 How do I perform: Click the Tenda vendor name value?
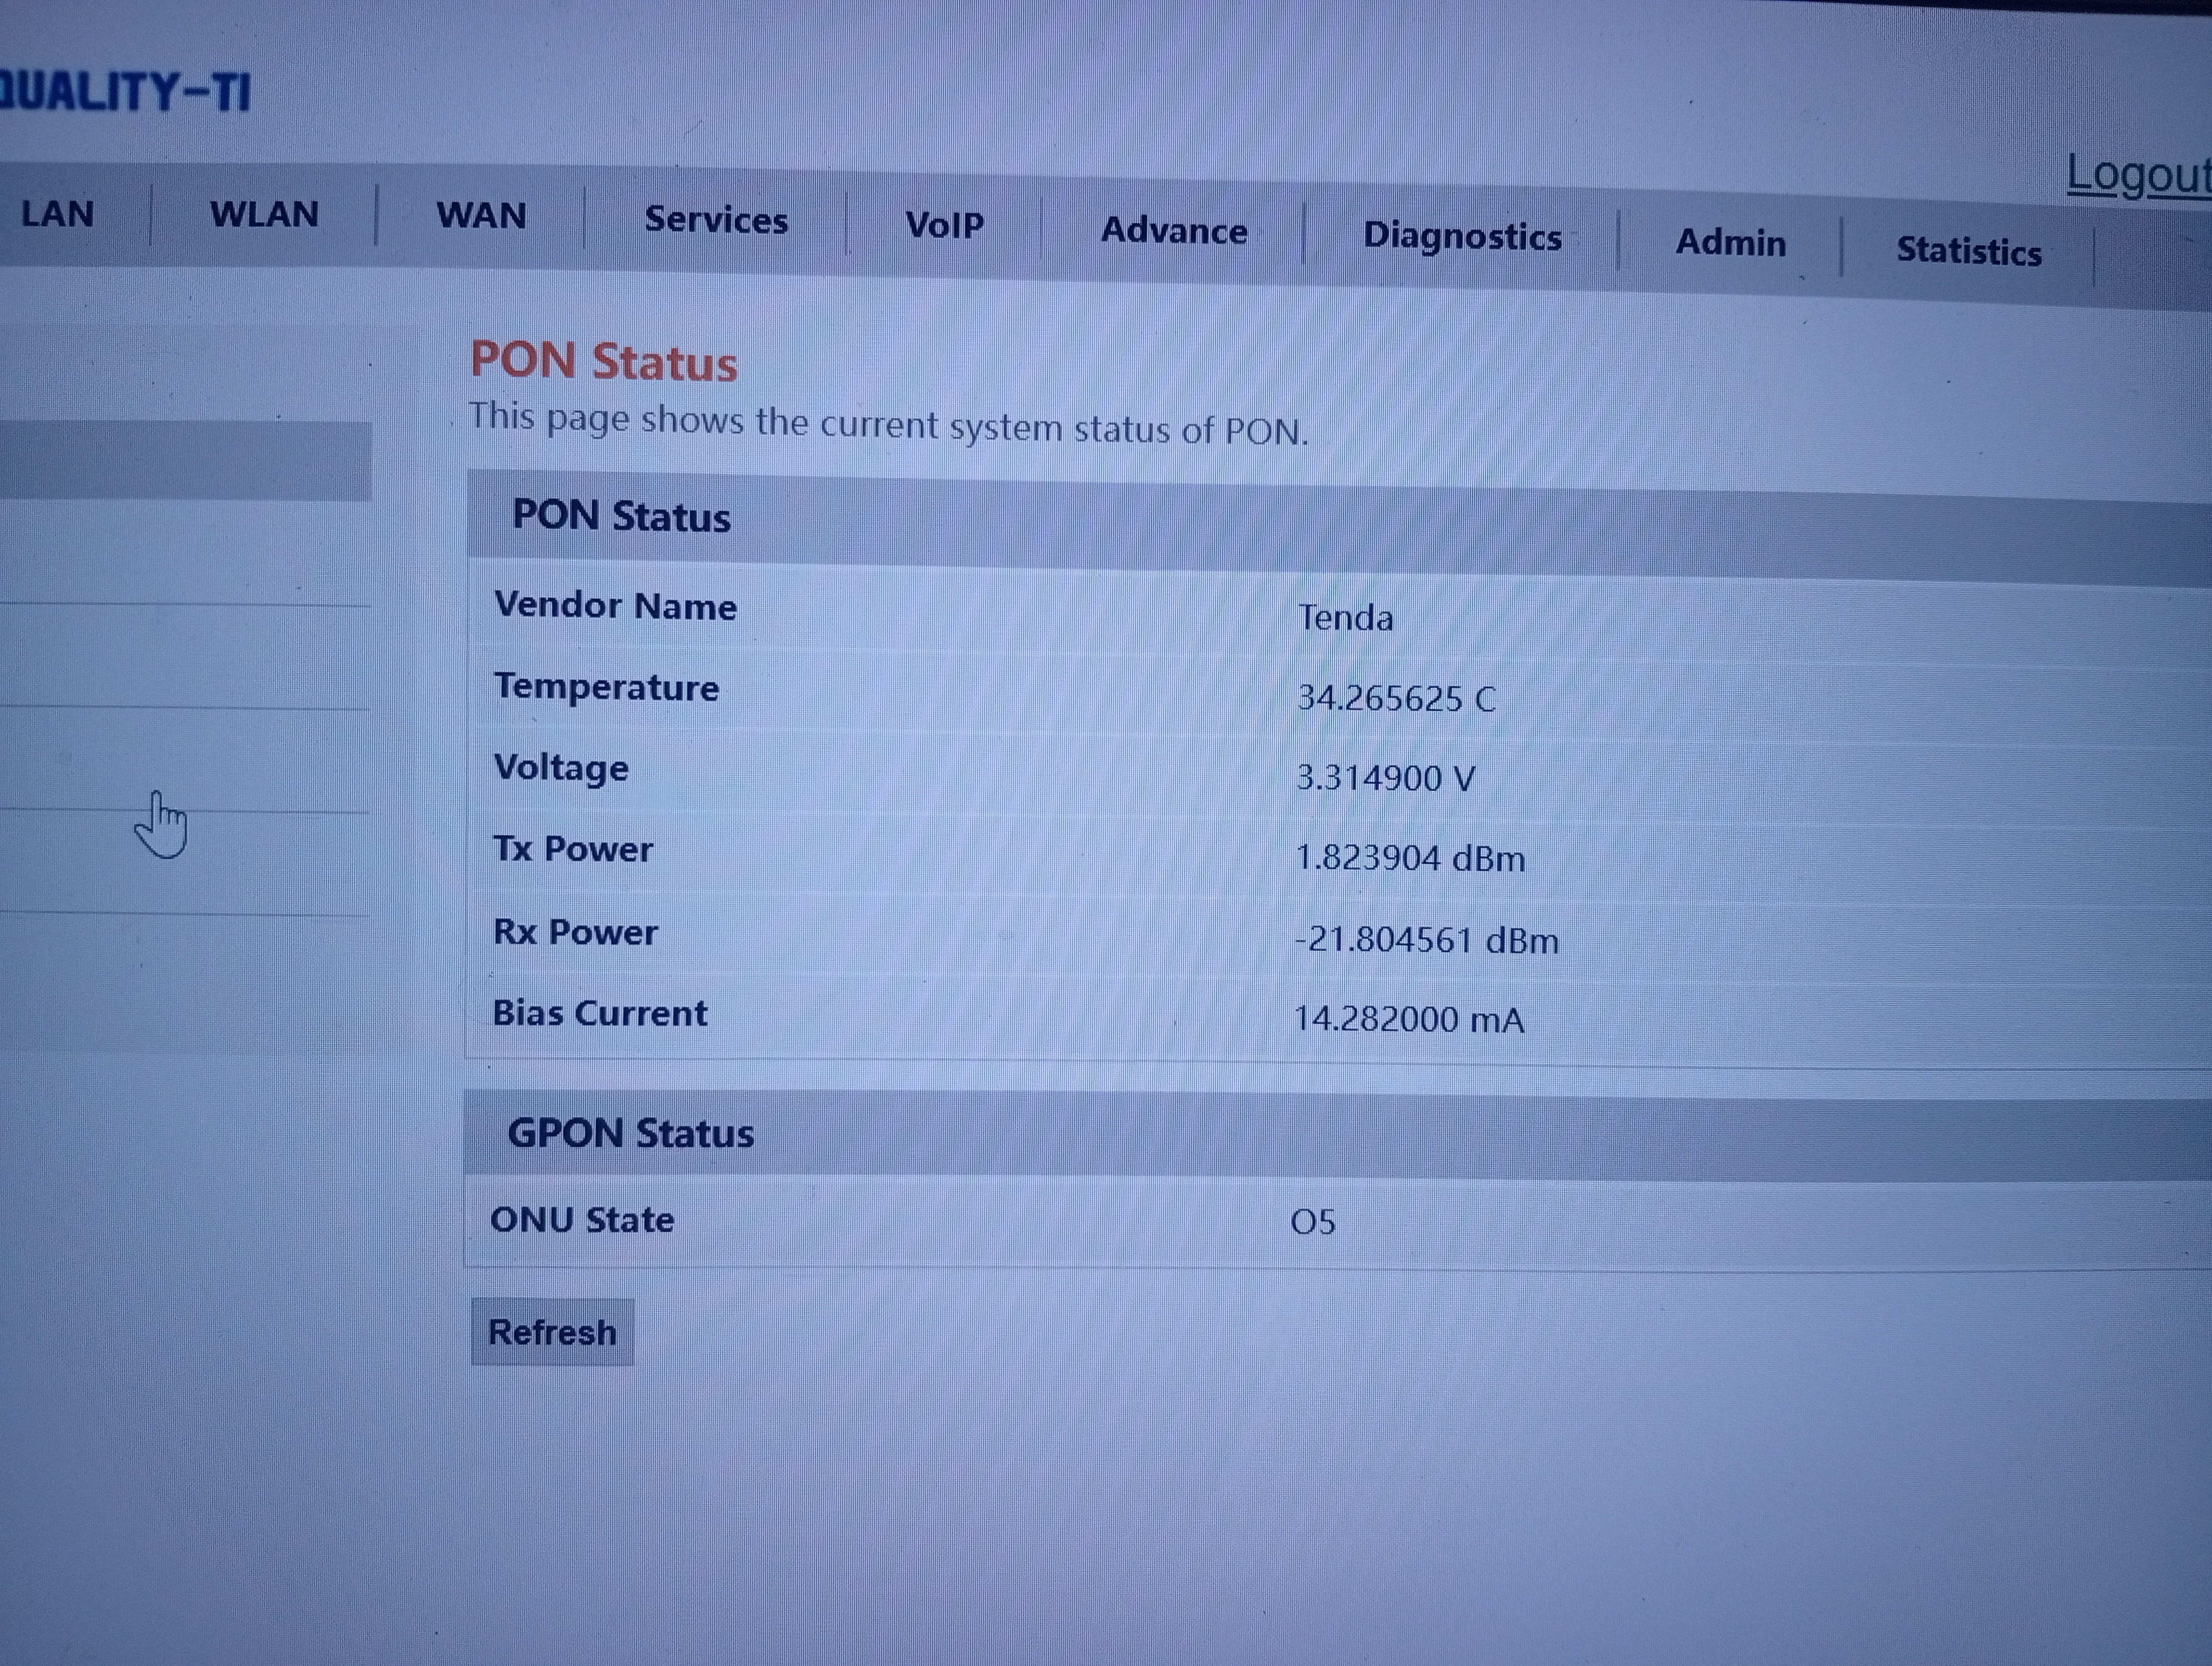click(x=1345, y=618)
